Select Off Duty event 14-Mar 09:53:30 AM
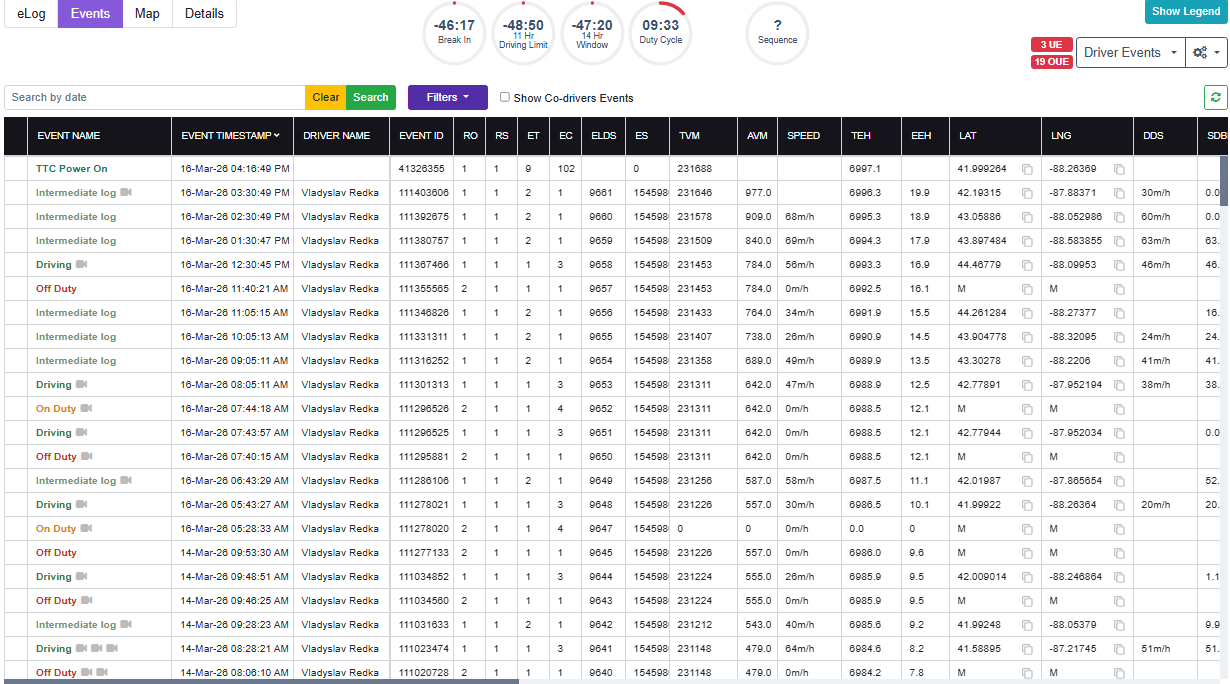The height and width of the screenshot is (684, 1230). pyautogui.click(x=56, y=553)
